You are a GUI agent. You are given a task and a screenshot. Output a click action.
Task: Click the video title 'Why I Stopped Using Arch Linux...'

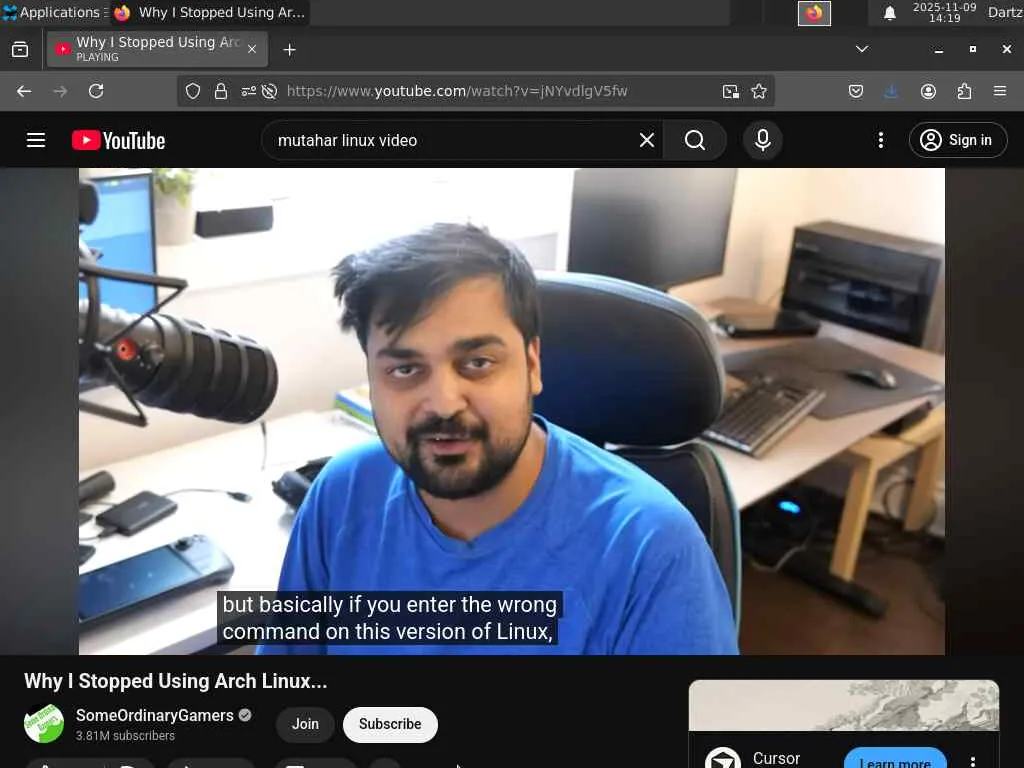click(x=176, y=681)
